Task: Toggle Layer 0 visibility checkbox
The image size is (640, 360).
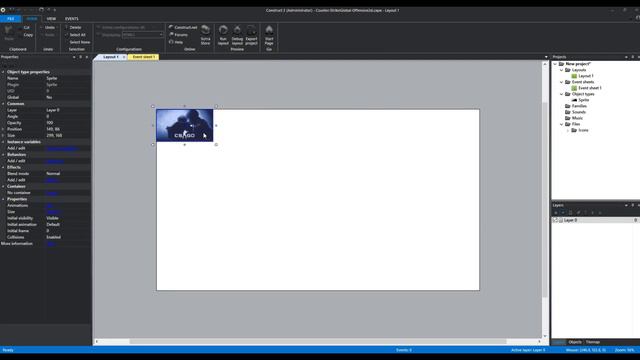Action: (x=555, y=220)
